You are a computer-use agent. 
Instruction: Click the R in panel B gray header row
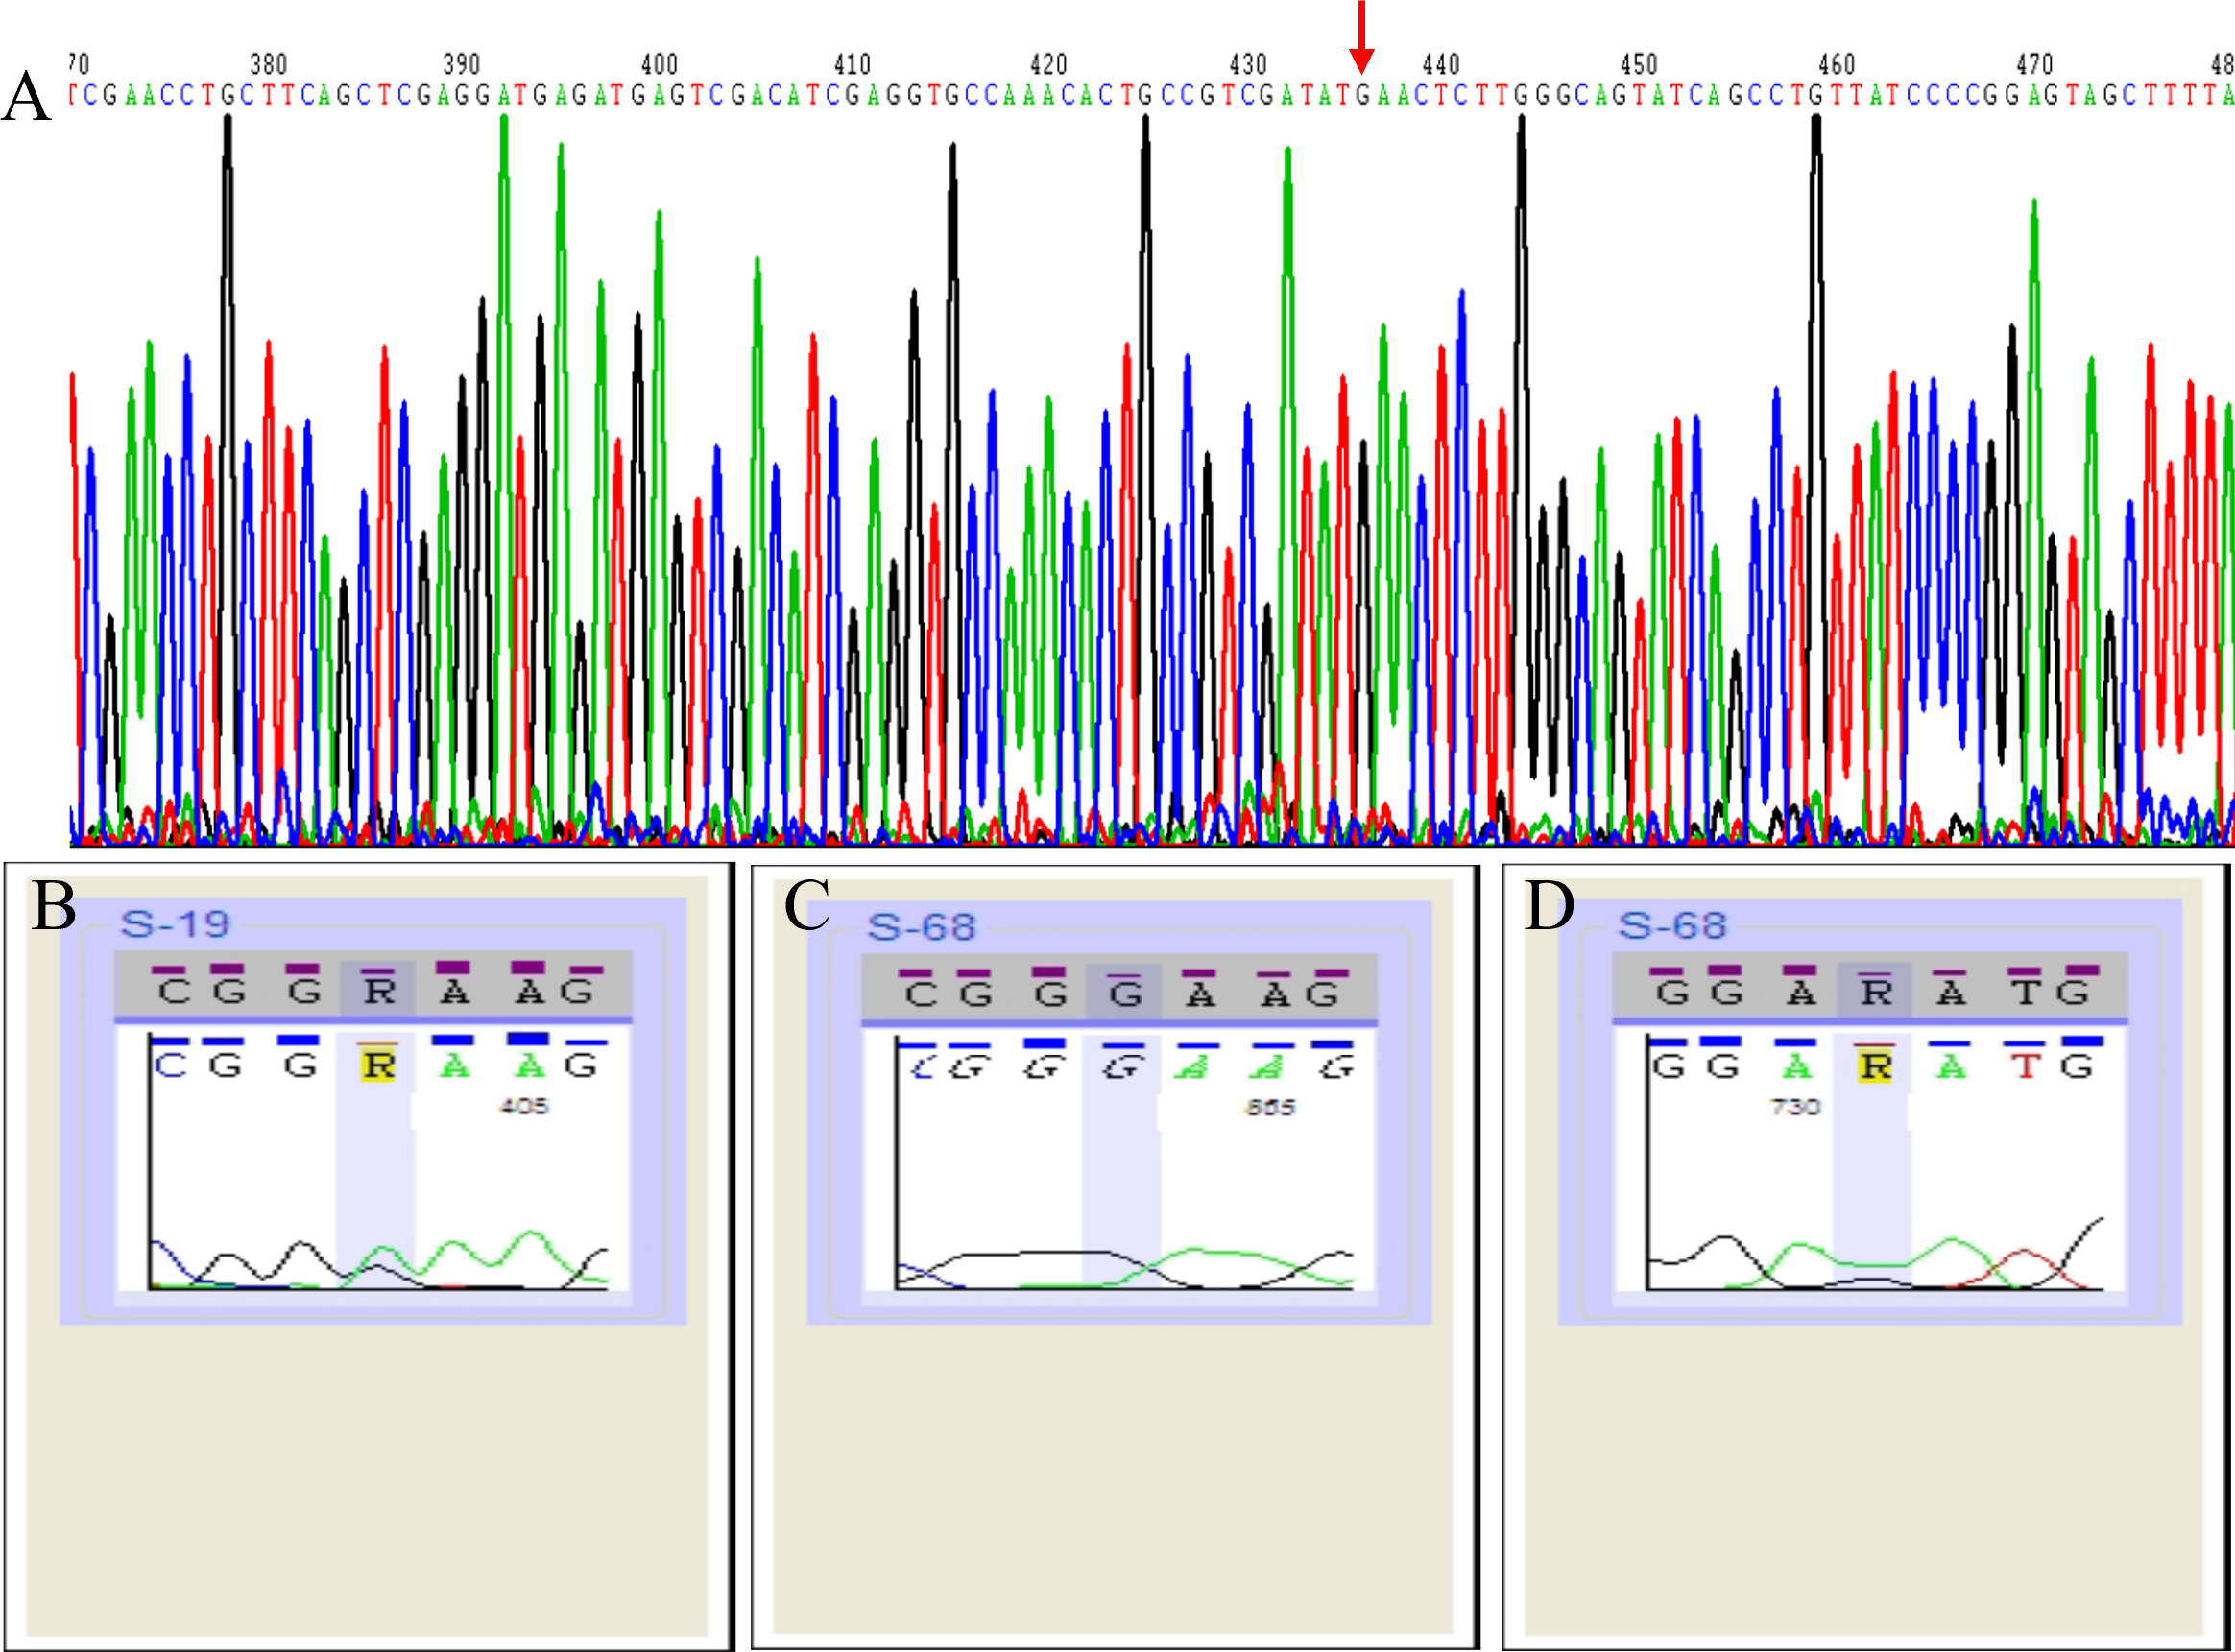tap(379, 991)
